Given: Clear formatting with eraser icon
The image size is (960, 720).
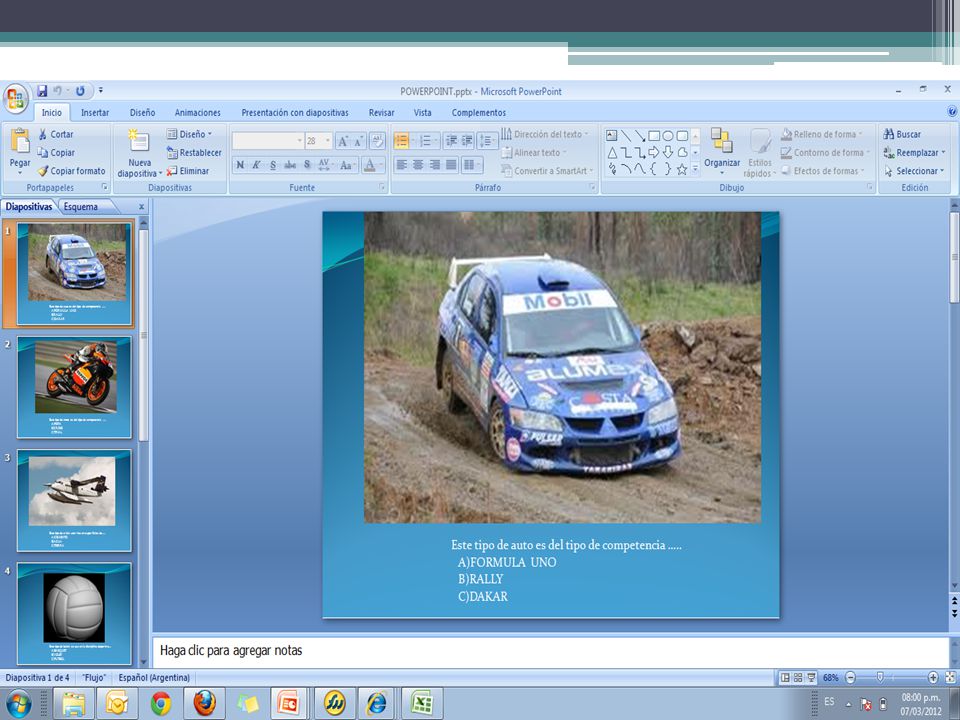Looking at the screenshot, I should (377, 141).
